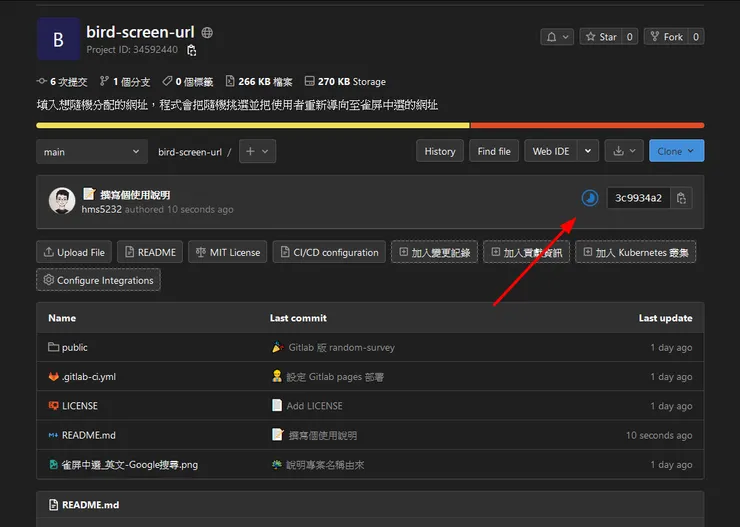The image size is (740, 527).
Task: Click the 加入 Kubernetes 叢集 button
Action: [635, 252]
